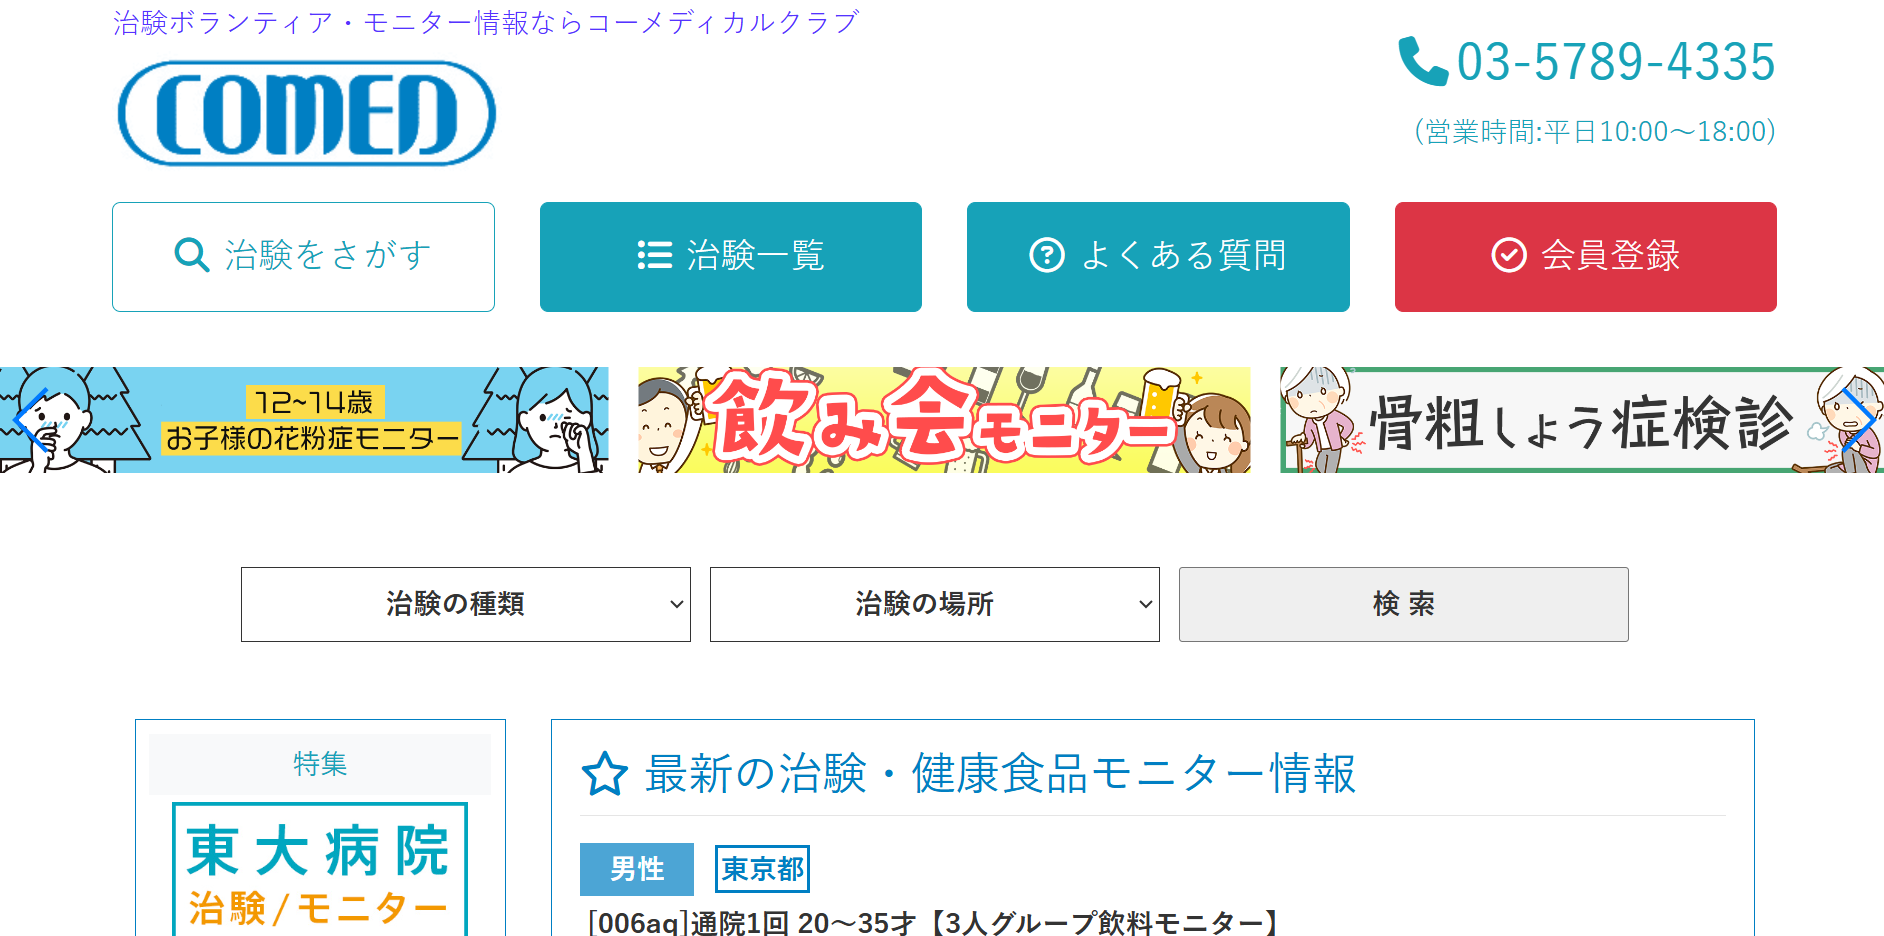Viewport: 1884px width, 936px height.
Task: Click the list icon in 治験一覧
Action: (x=655, y=255)
